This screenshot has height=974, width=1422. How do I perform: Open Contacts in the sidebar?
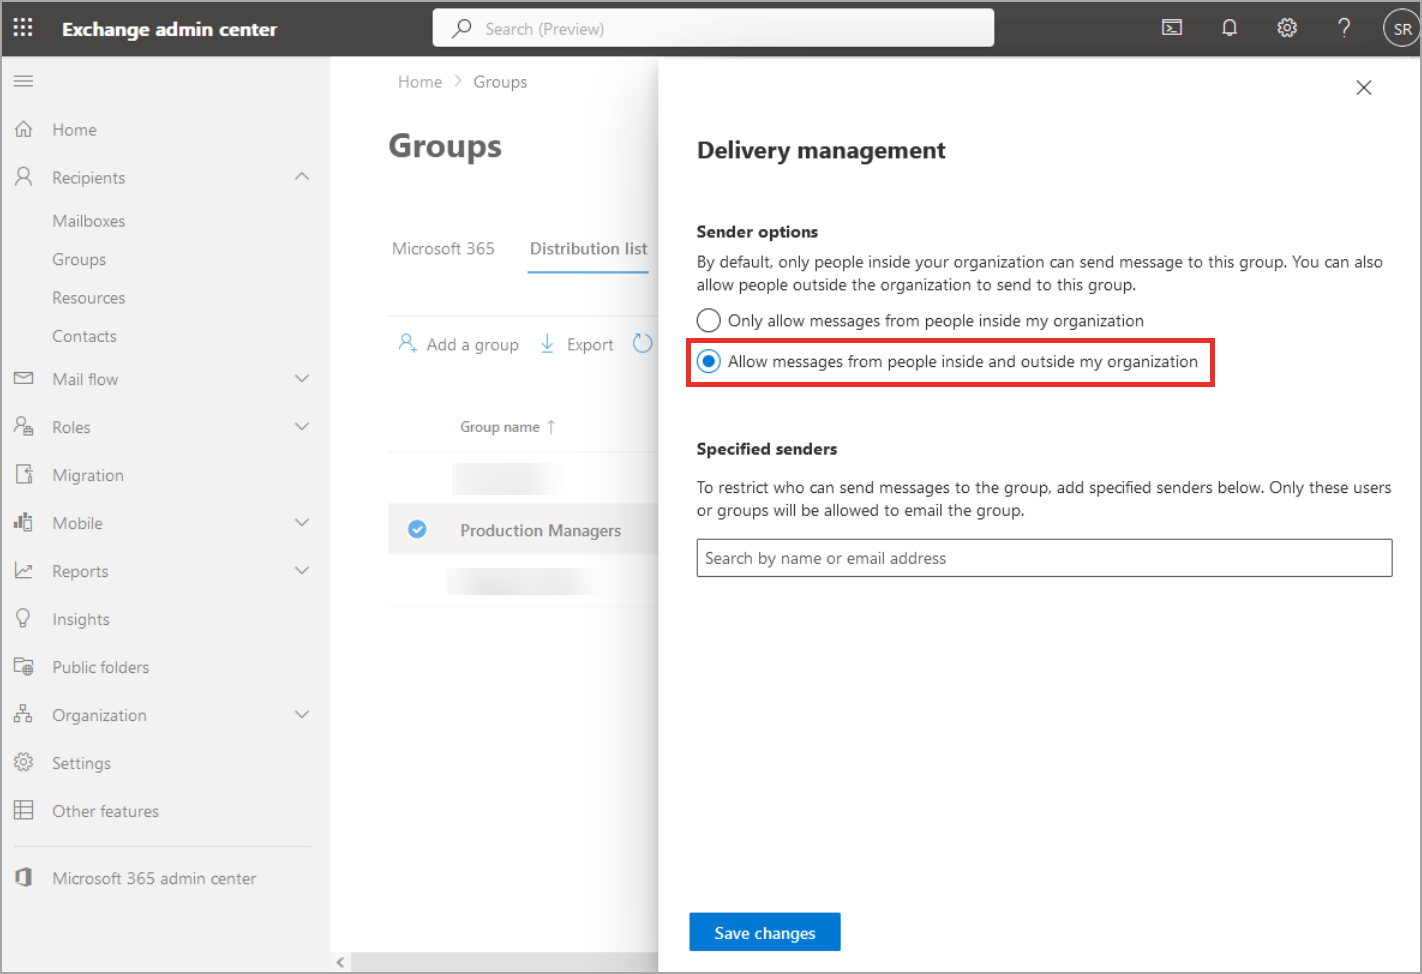point(85,336)
